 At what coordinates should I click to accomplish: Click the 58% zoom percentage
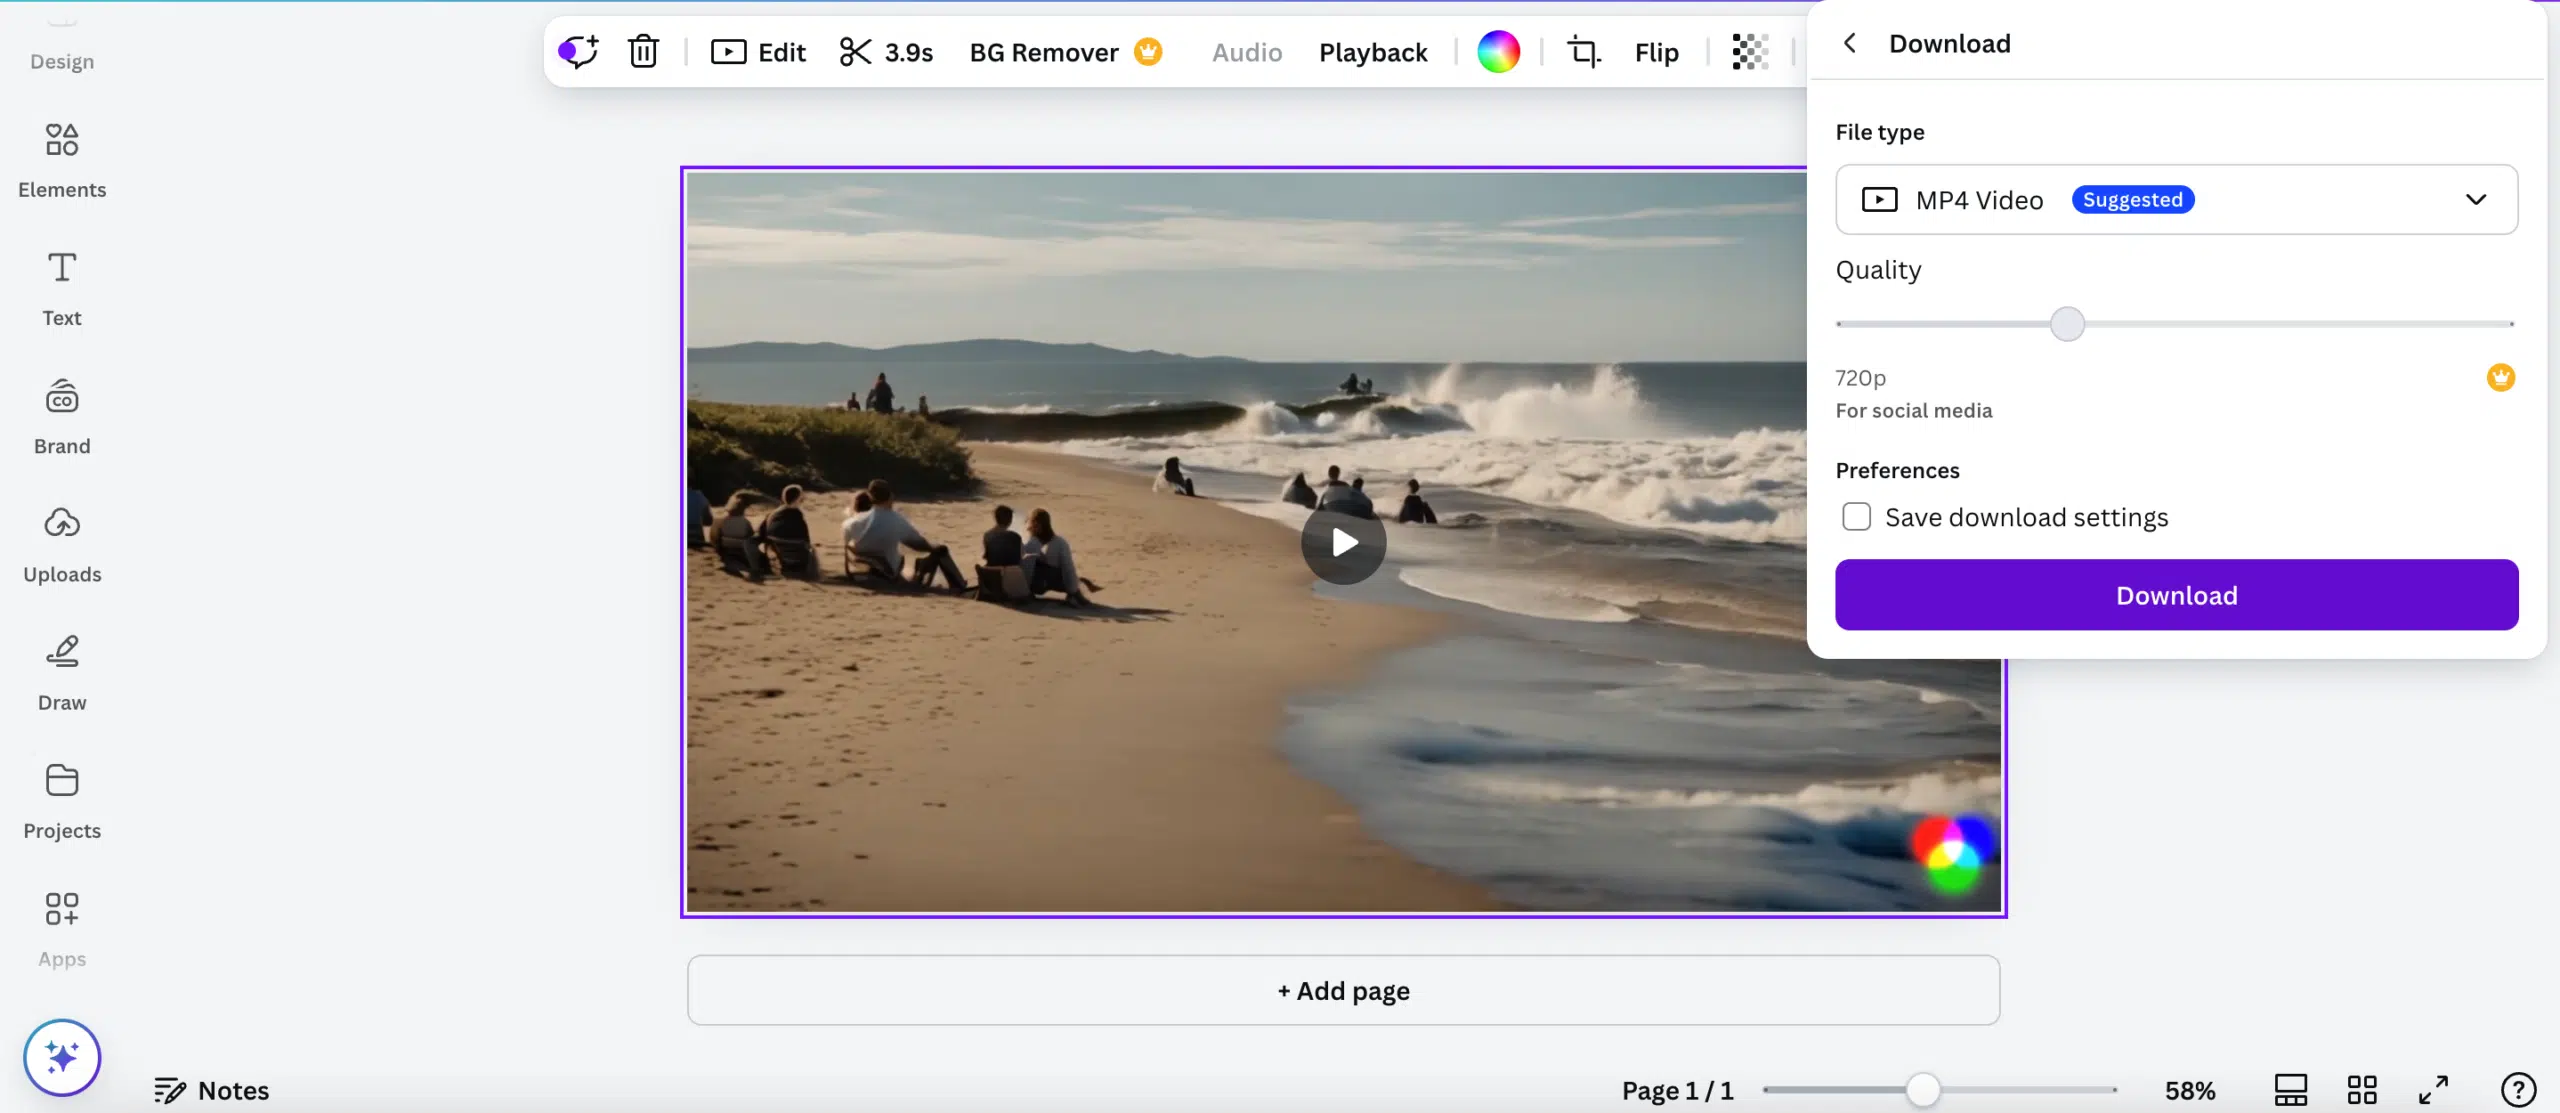click(2190, 1090)
